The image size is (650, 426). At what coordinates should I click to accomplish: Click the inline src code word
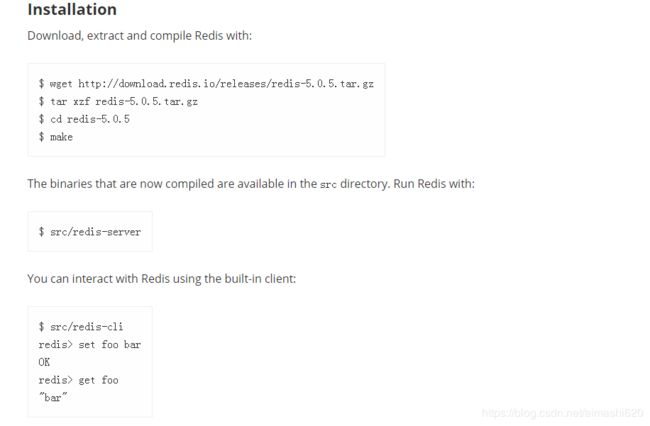328,184
